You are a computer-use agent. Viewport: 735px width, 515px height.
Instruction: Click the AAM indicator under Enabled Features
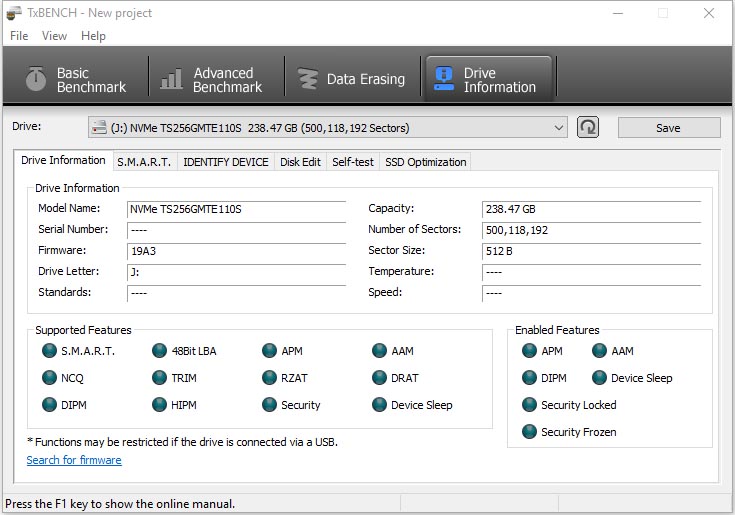point(600,351)
